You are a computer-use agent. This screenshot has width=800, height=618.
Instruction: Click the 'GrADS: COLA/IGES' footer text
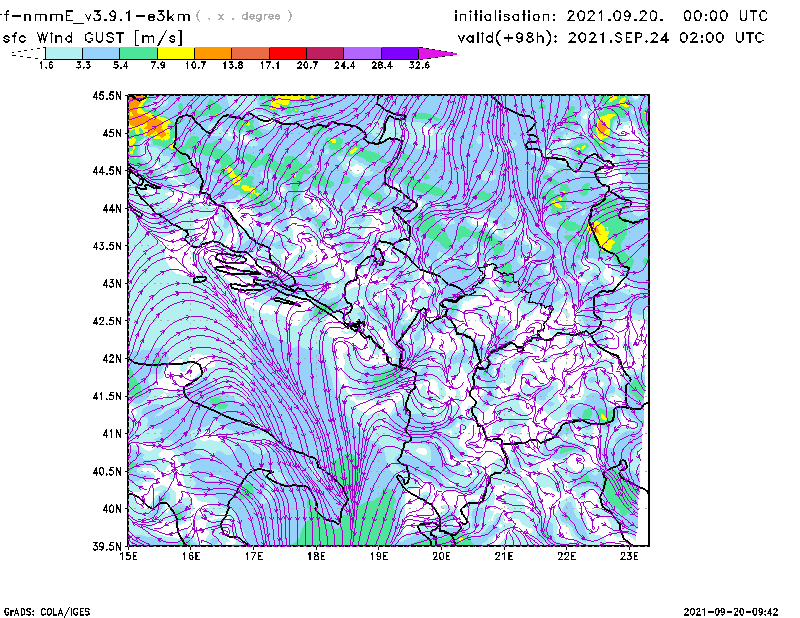point(47,612)
